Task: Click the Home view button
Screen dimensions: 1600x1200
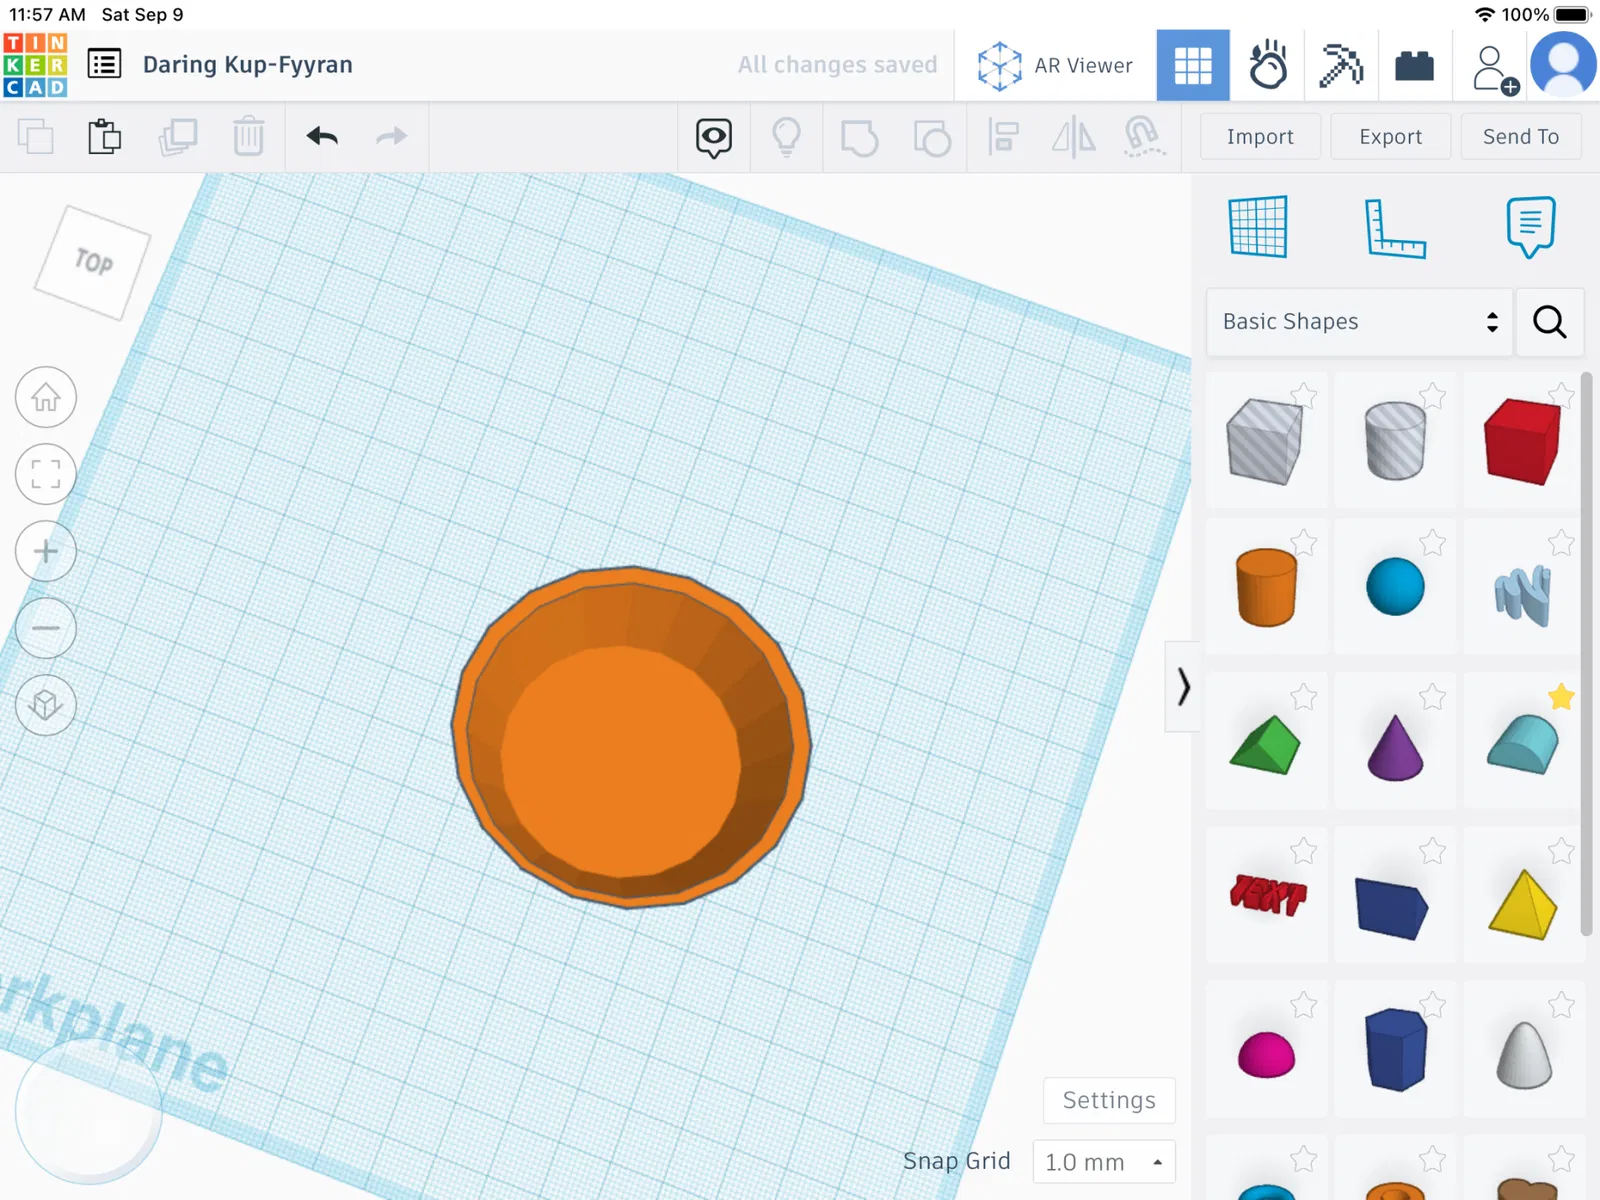Action: (x=46, y=397)
